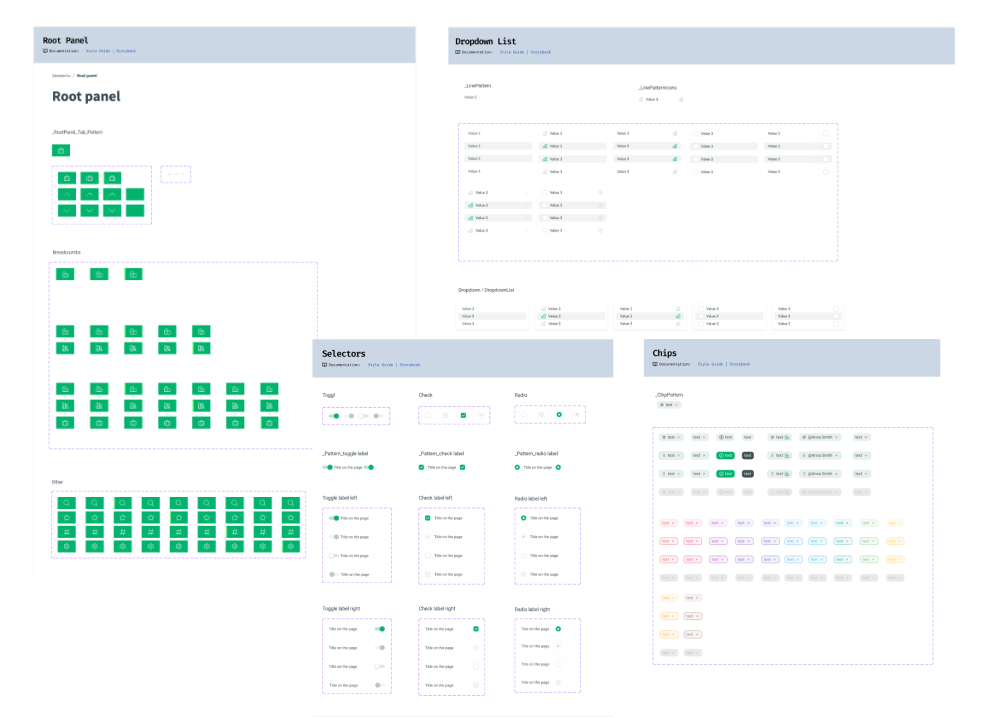The image size is (1000, 717).
Task: Select the green radio button under Radio
Action: pos(559,414)
